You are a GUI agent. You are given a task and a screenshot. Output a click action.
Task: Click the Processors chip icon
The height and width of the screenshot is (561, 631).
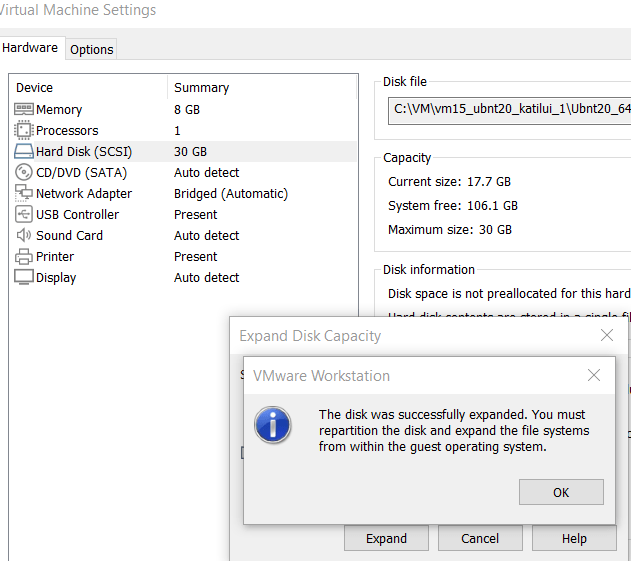click(x=24, y=130)
